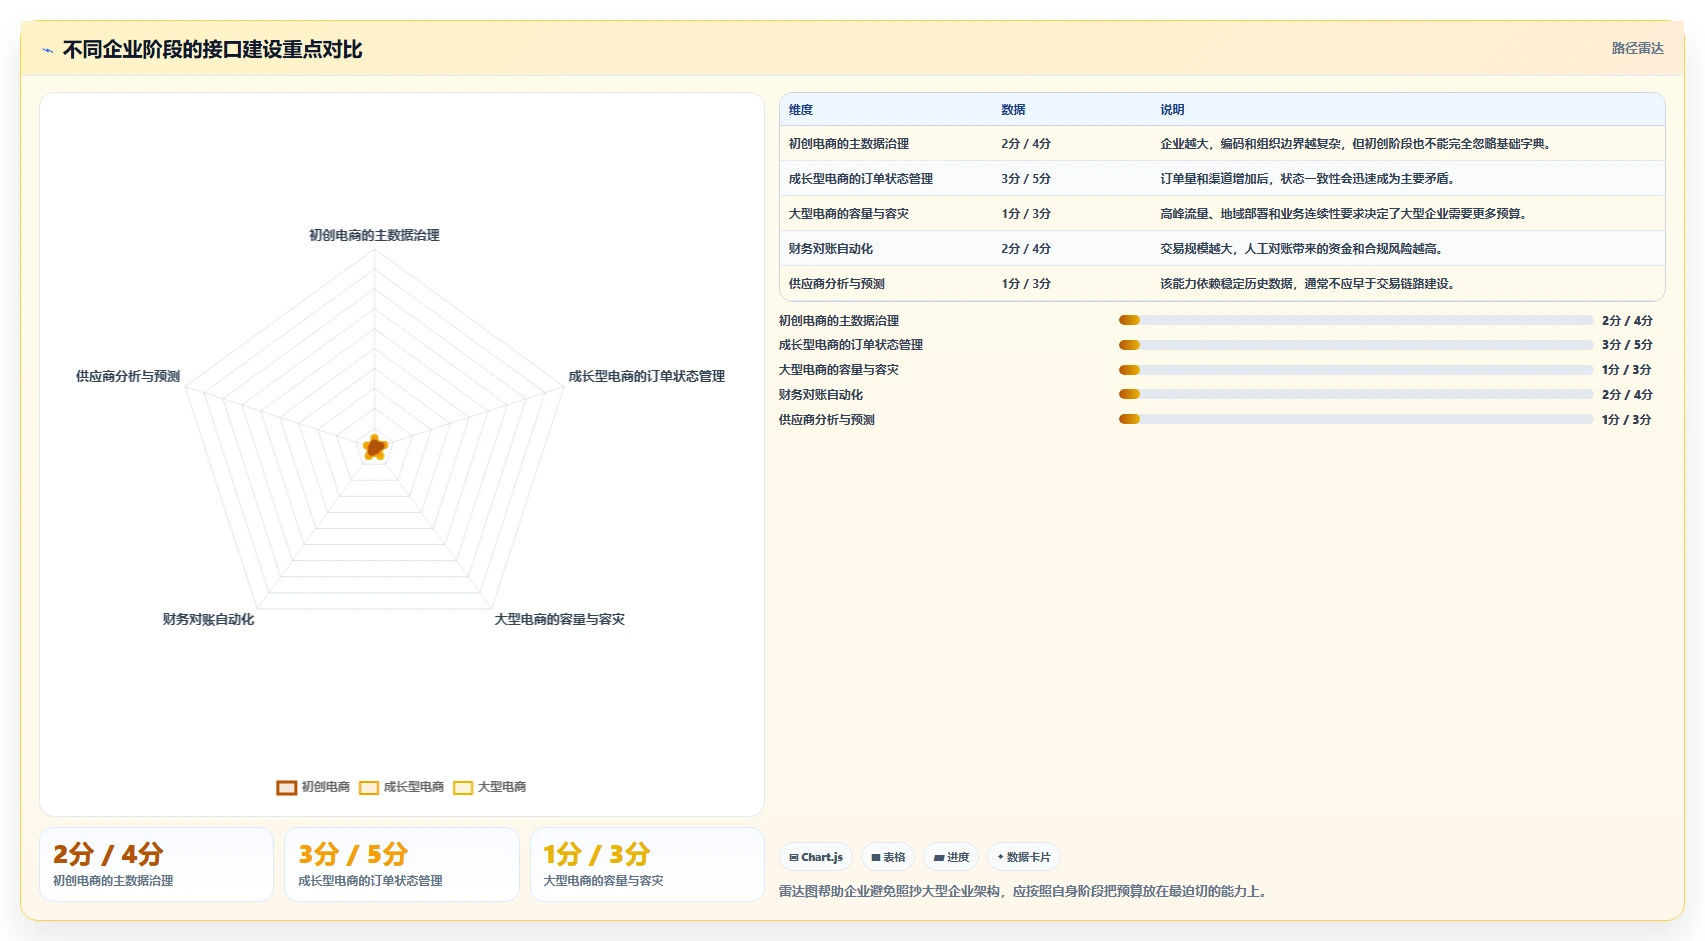The height and width of the screenshot is (941, 1705).
Task: Click the description starting with 该能力依赖稳定历史数据
Action: coord(1309,284)
